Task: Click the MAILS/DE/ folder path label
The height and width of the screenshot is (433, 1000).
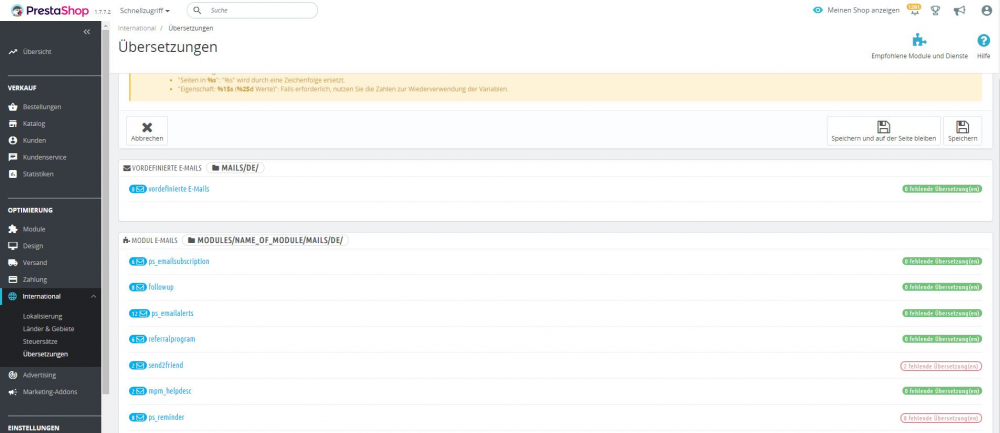Action: pos(235,168)
